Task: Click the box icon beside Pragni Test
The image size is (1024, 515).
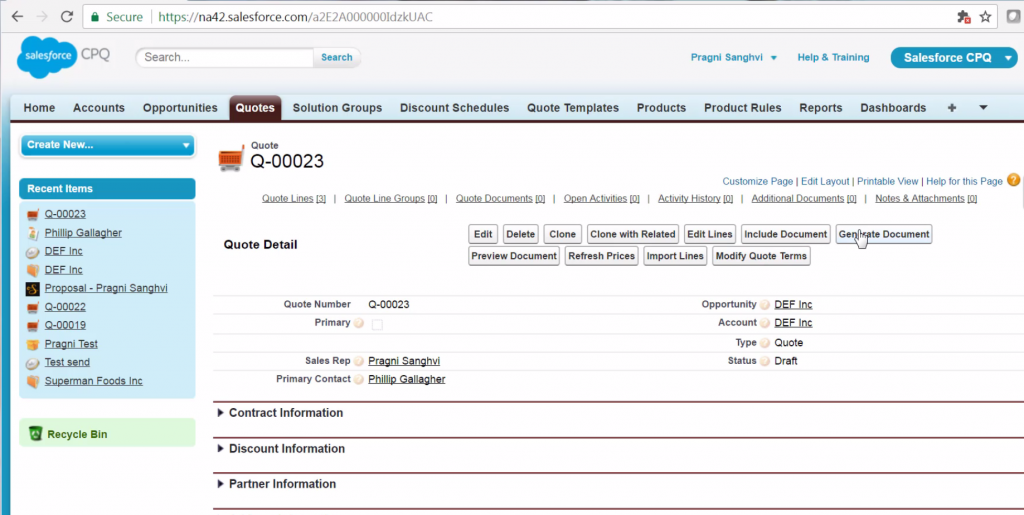Action: click(33, 344)
